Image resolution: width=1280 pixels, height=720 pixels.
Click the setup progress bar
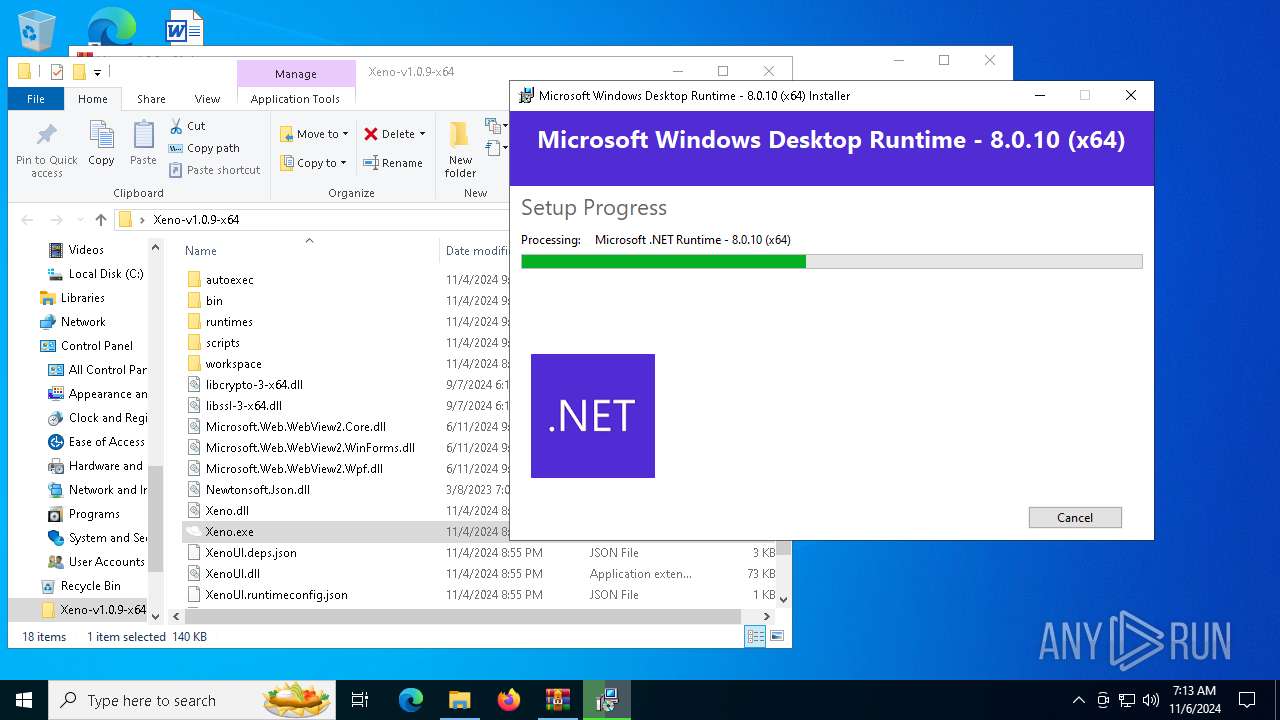click(832, 261)
